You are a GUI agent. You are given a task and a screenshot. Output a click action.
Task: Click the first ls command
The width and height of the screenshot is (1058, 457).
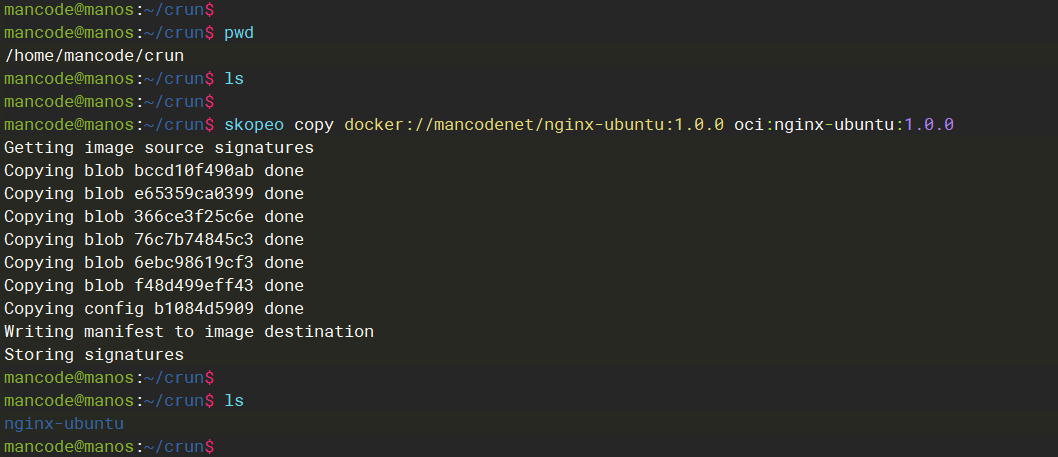(x=234, y=79)
